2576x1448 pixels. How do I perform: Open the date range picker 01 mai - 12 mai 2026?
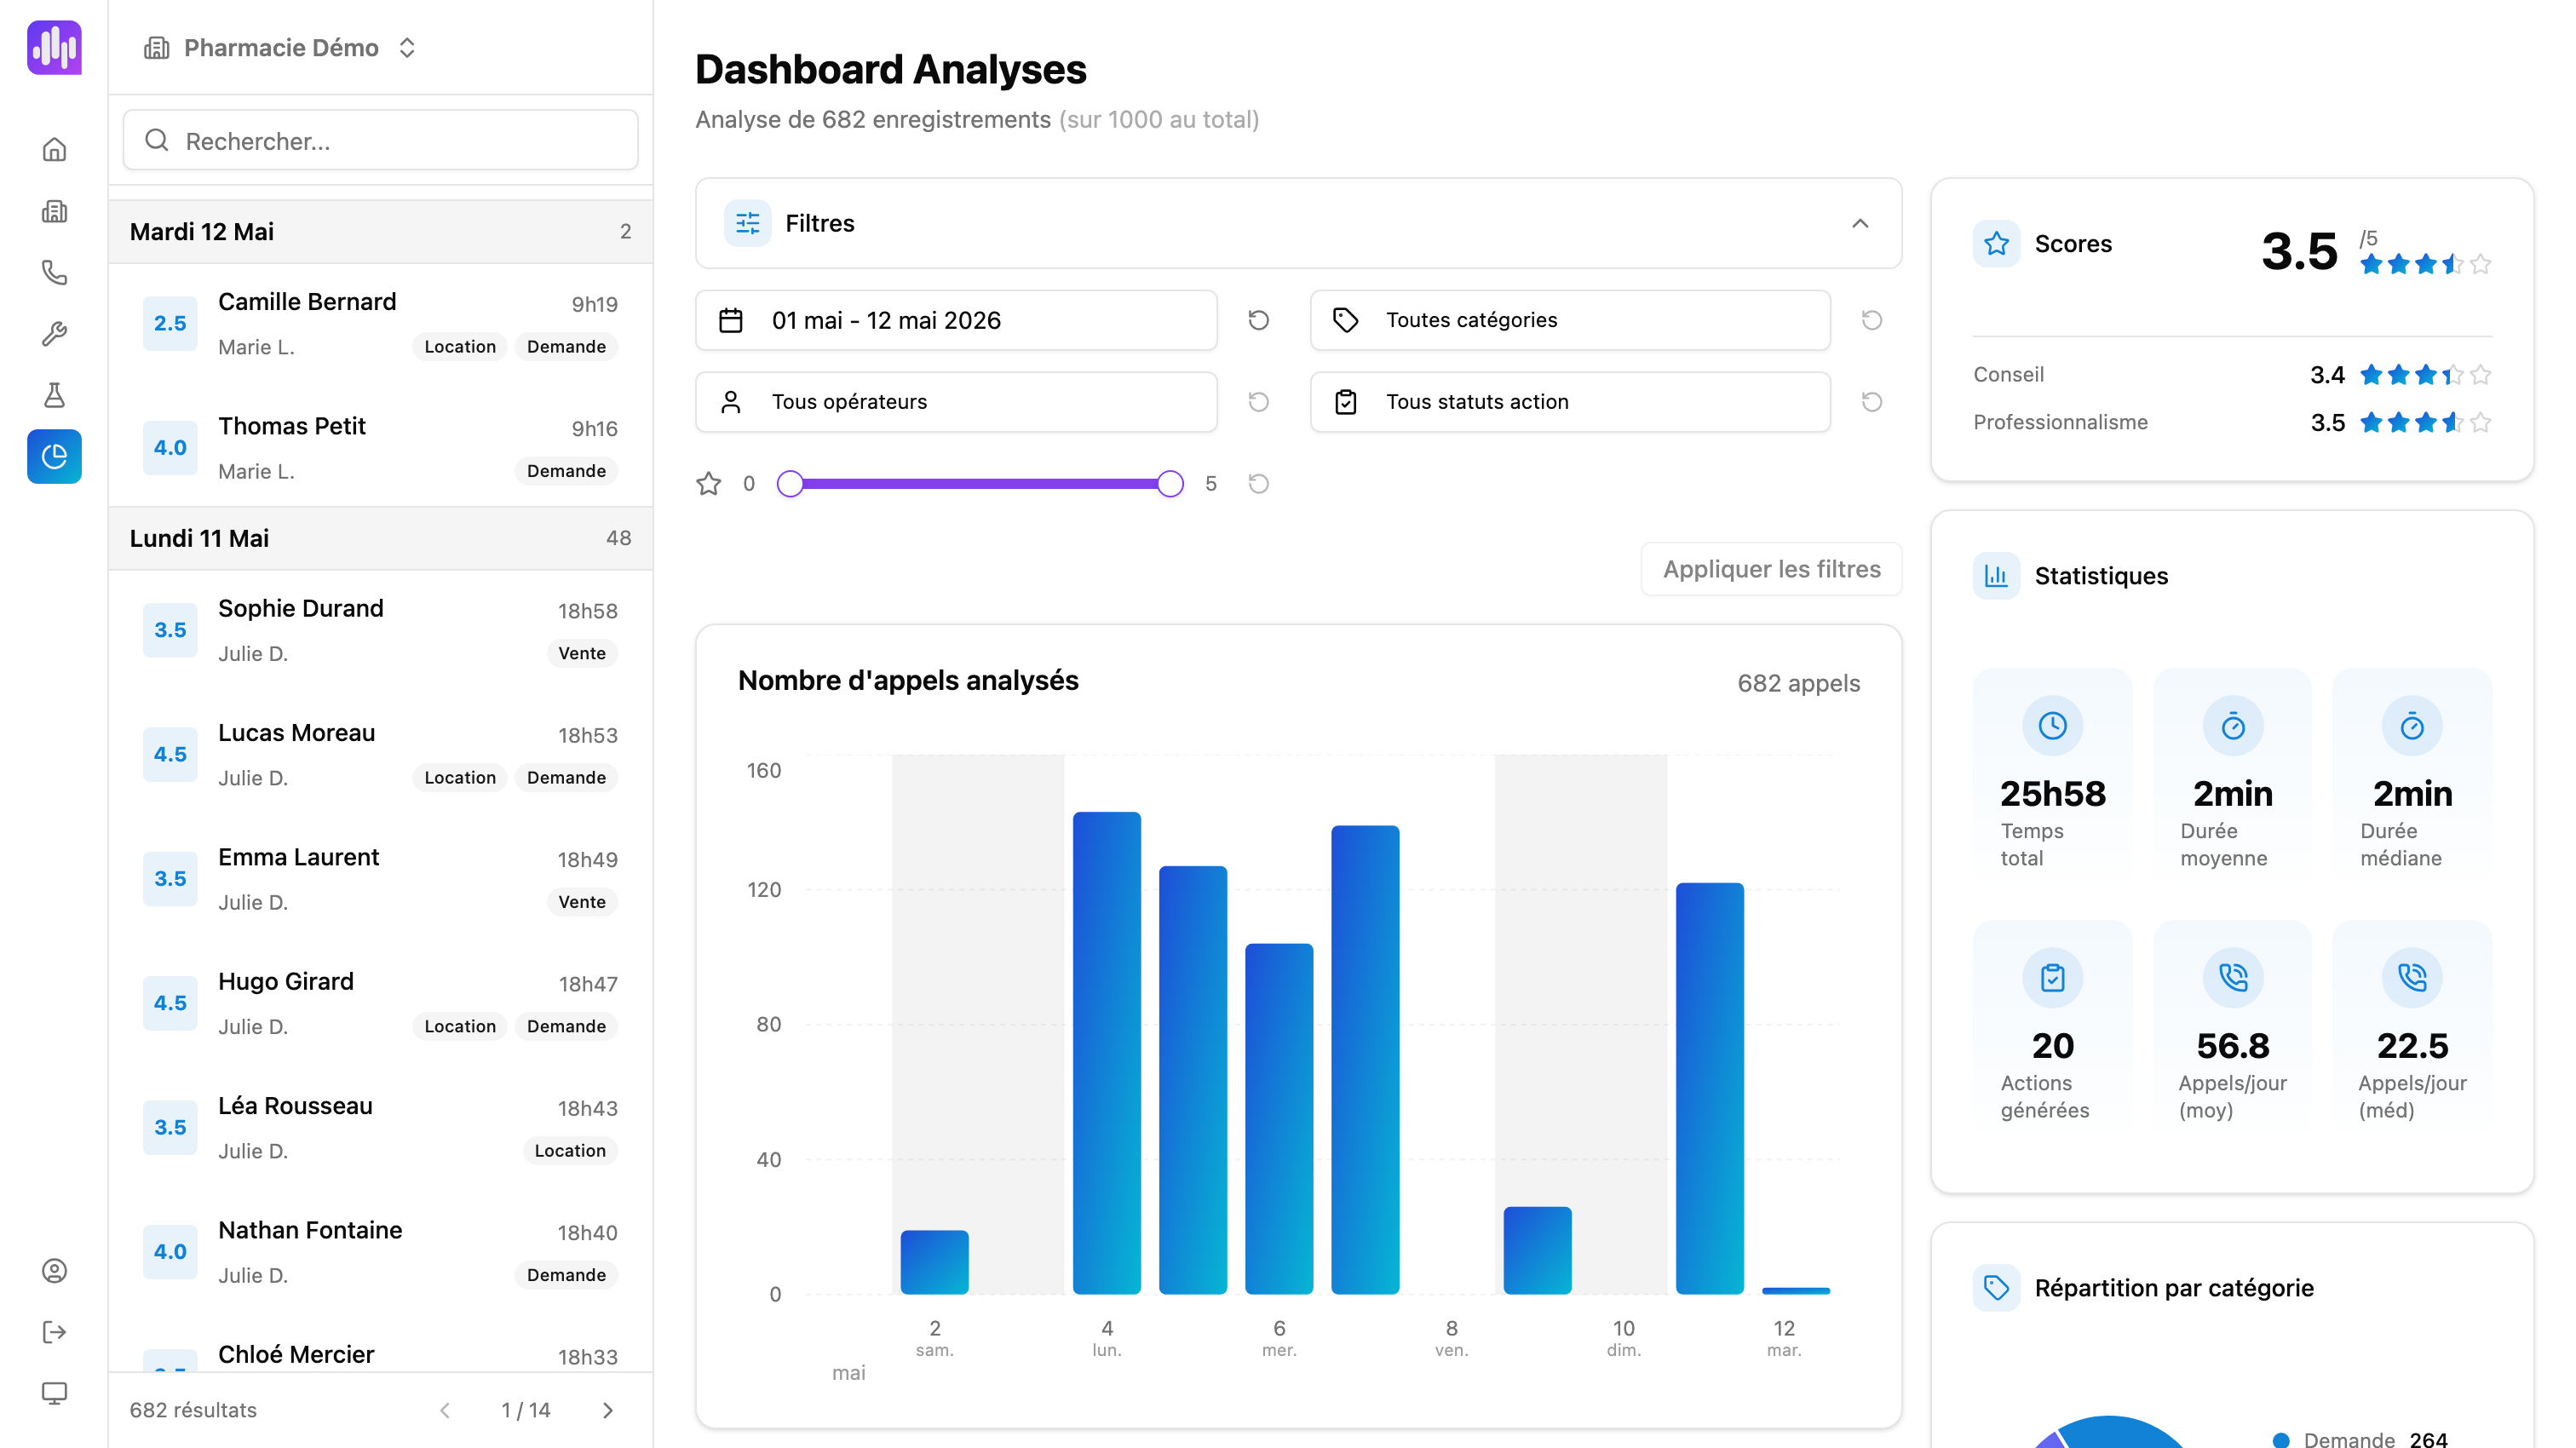[x=956, y=320]
